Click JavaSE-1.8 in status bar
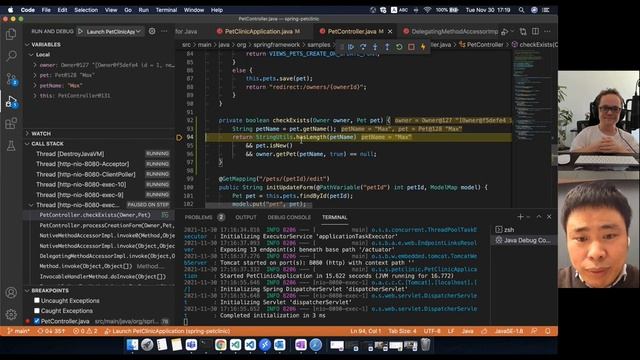 [x=509, y=331]
